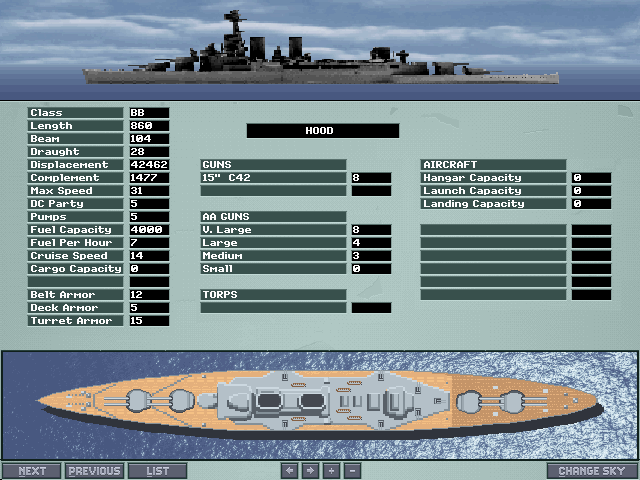Click the 15" C42 gun entry
640x480 pixels.
[274, 178]
